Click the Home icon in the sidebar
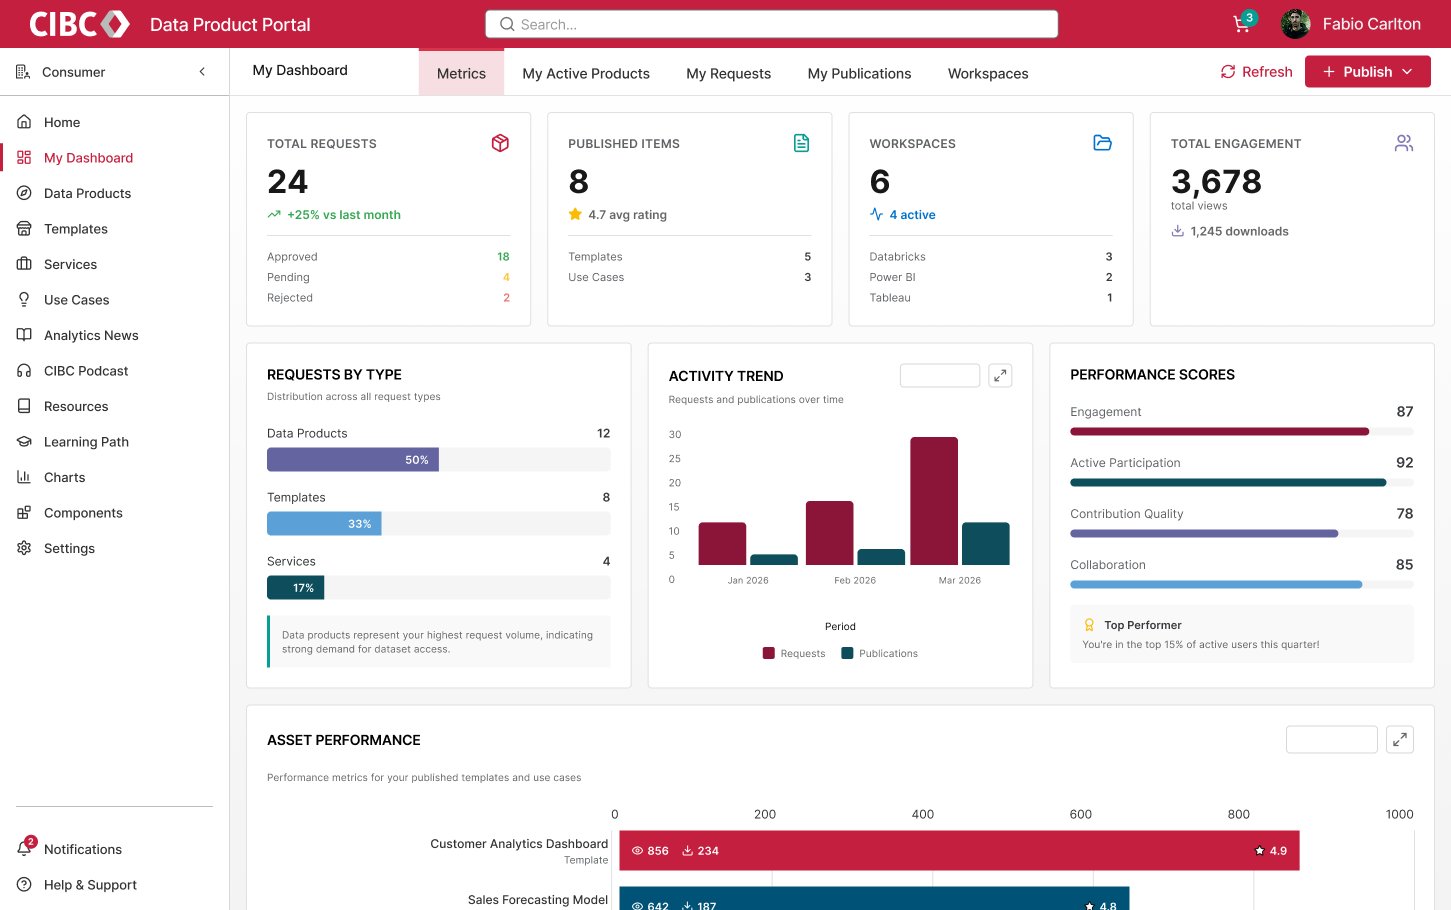 click(x=24, y=122)
